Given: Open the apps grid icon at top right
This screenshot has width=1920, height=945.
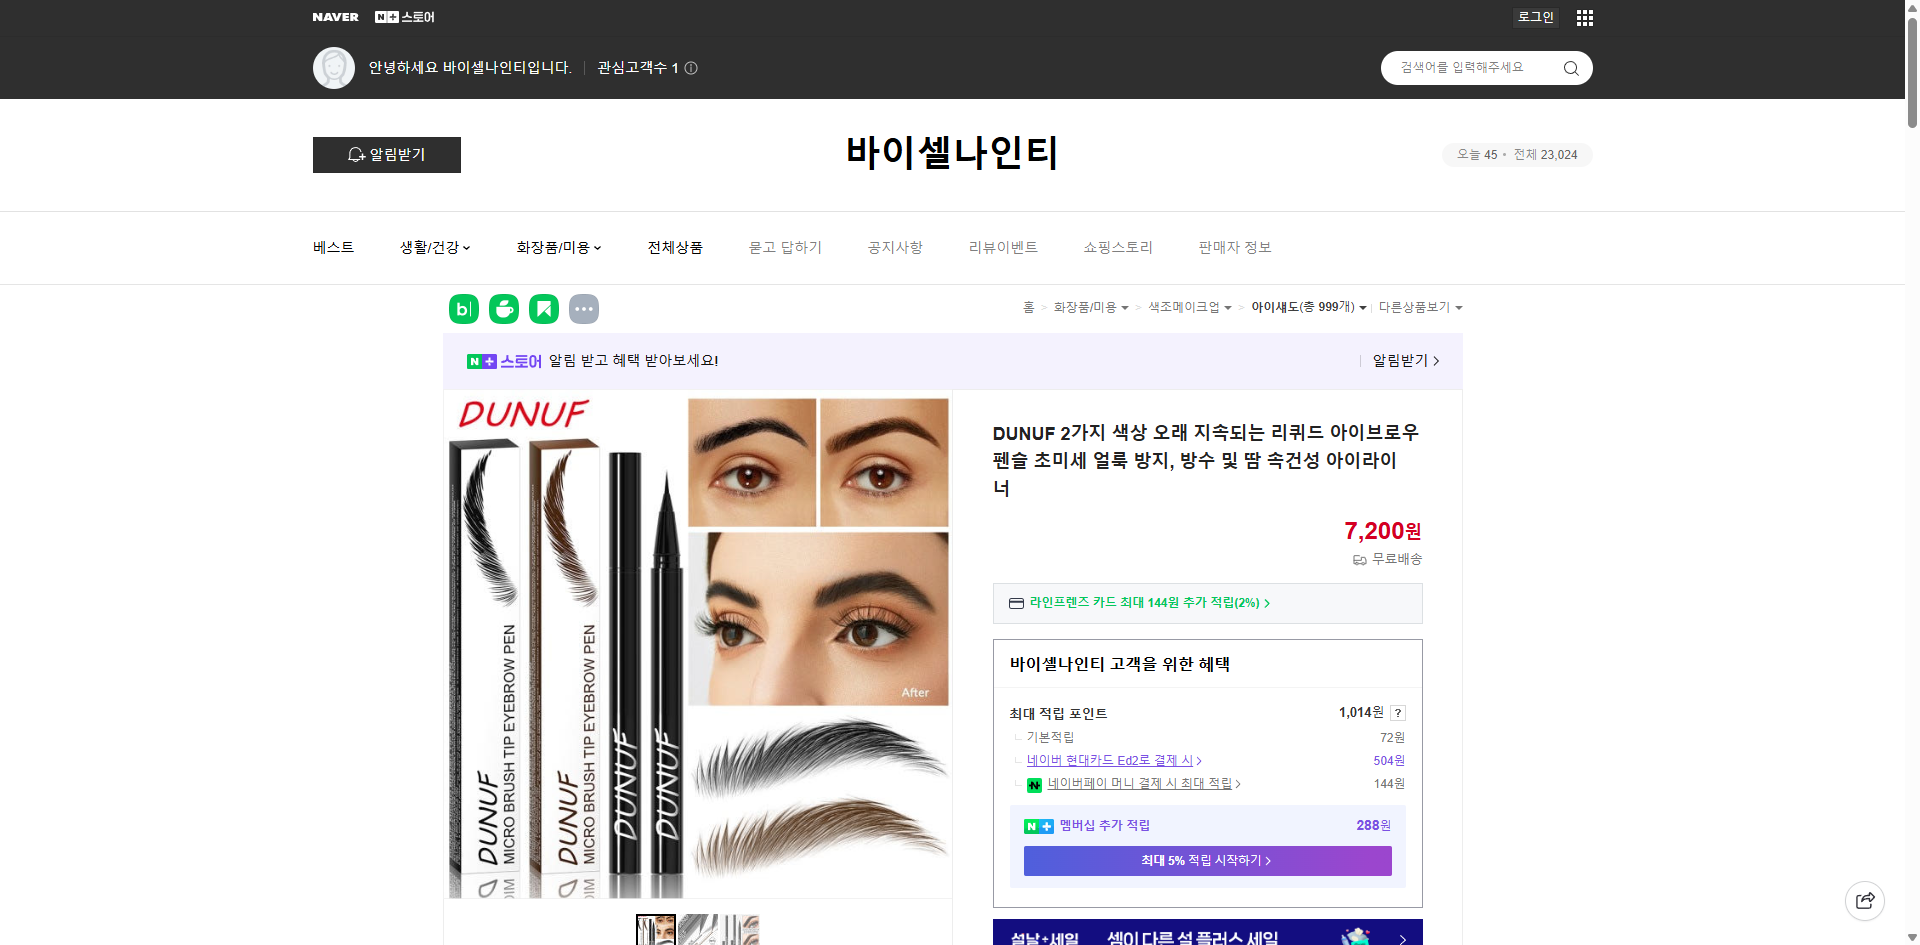Looking at the screenshot, I should click(x=1584, y=17).
